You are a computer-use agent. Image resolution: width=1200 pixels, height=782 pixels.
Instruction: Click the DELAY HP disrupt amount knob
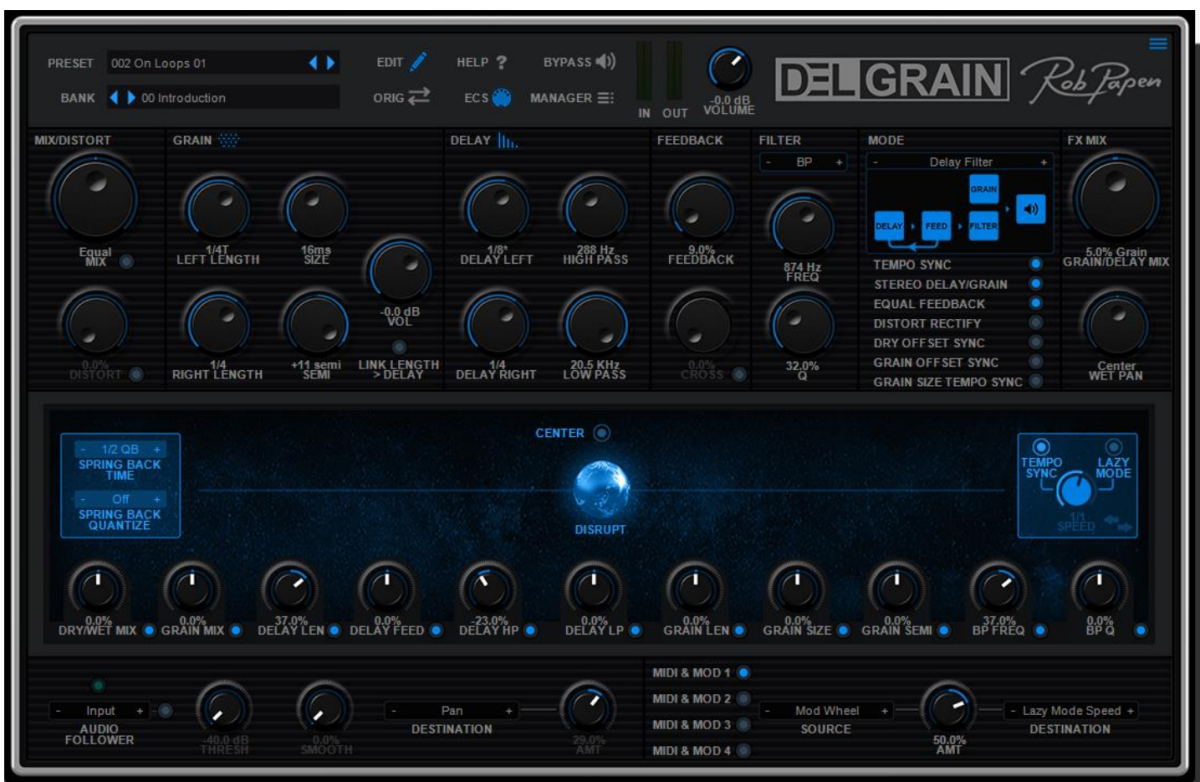pyautogui.click(x=488, y=590)
